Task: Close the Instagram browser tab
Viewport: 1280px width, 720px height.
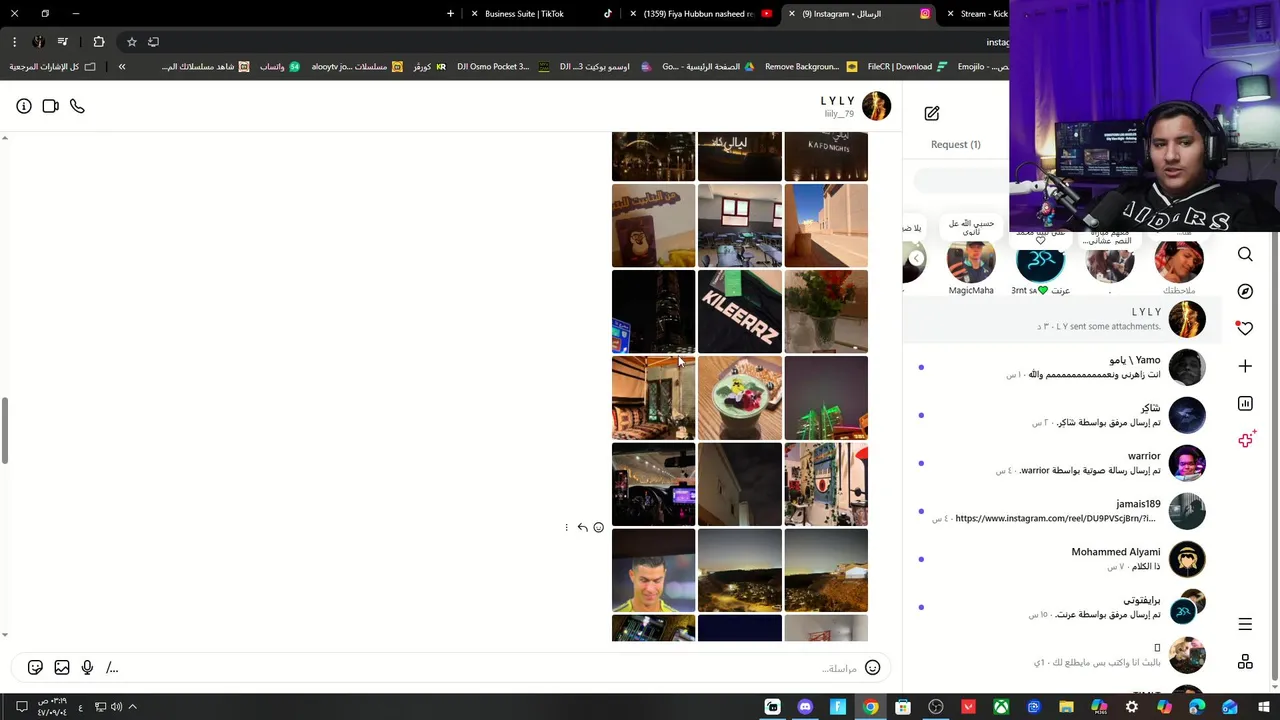Action: point(791,14)
